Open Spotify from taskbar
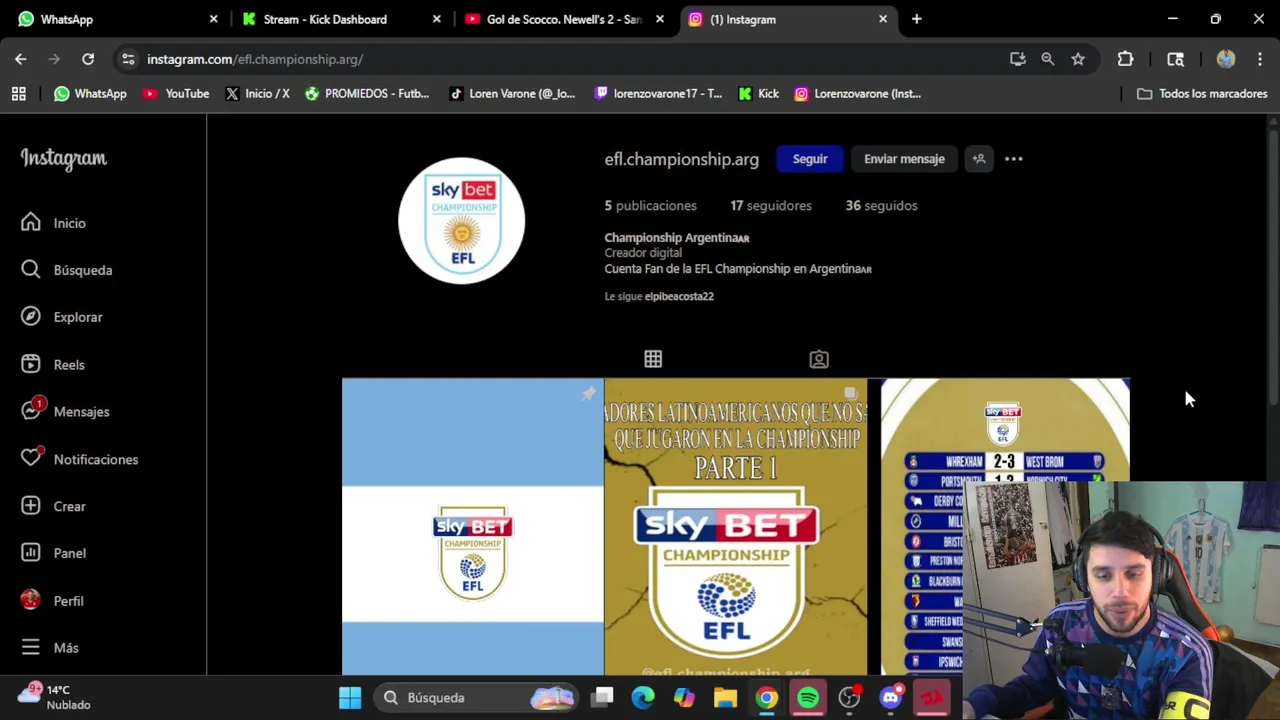1280x720 pixels. tap(808, 698)
